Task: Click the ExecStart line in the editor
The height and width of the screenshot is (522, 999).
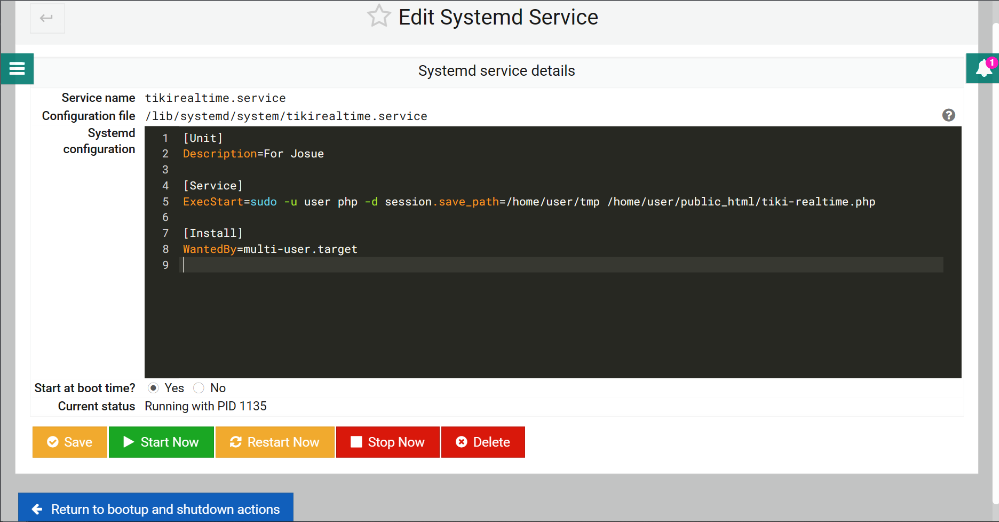Action: tap(529, 201)
